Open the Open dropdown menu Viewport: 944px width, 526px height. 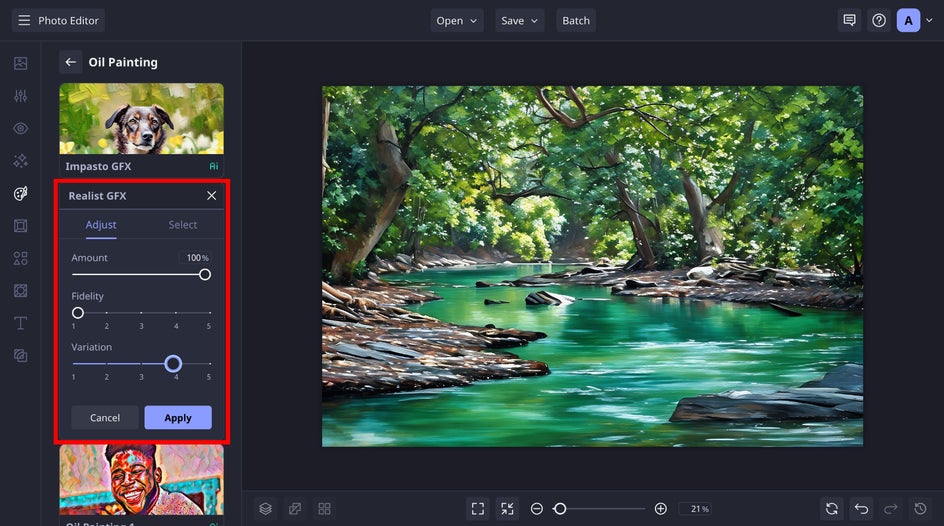[456, 20]
